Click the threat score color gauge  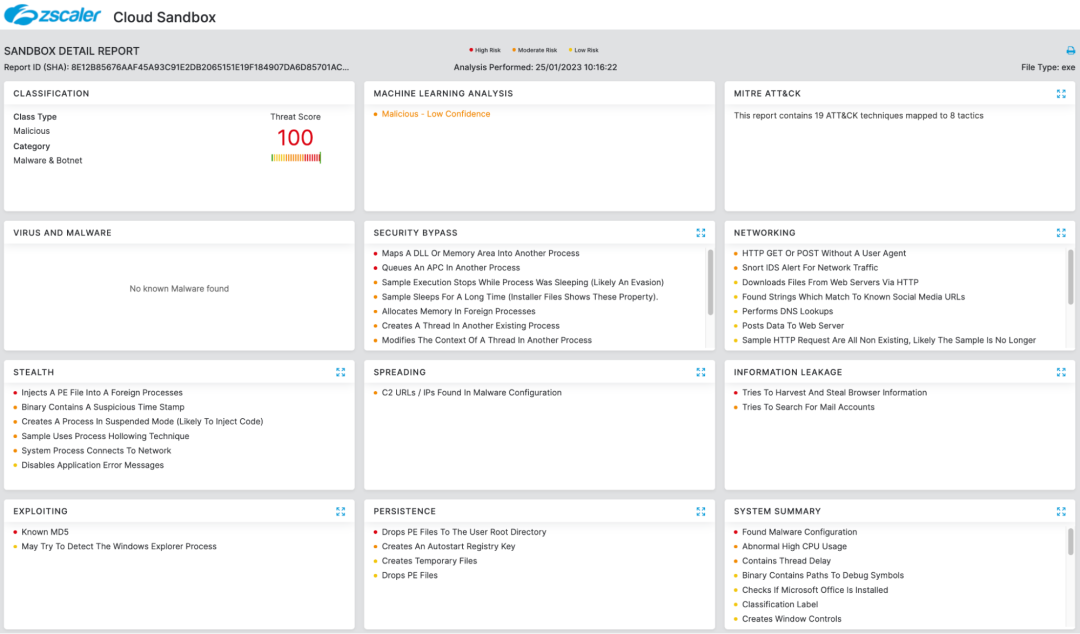[x=295, y=158]
